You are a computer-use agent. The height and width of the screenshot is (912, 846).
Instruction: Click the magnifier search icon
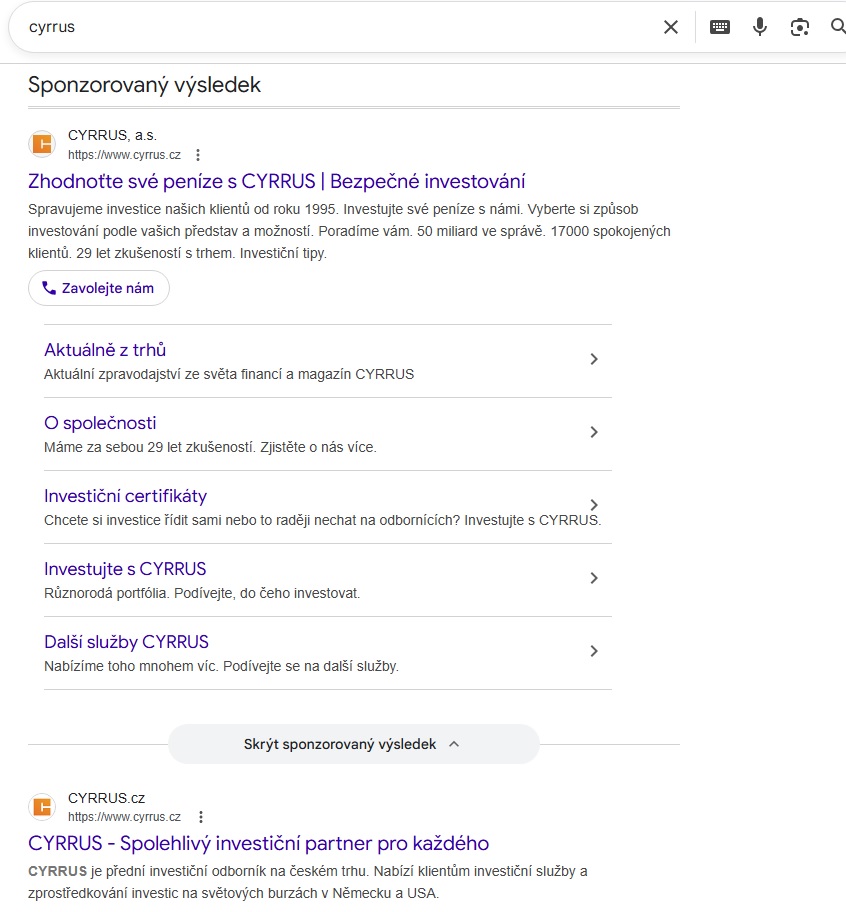[x=838, y=27]
